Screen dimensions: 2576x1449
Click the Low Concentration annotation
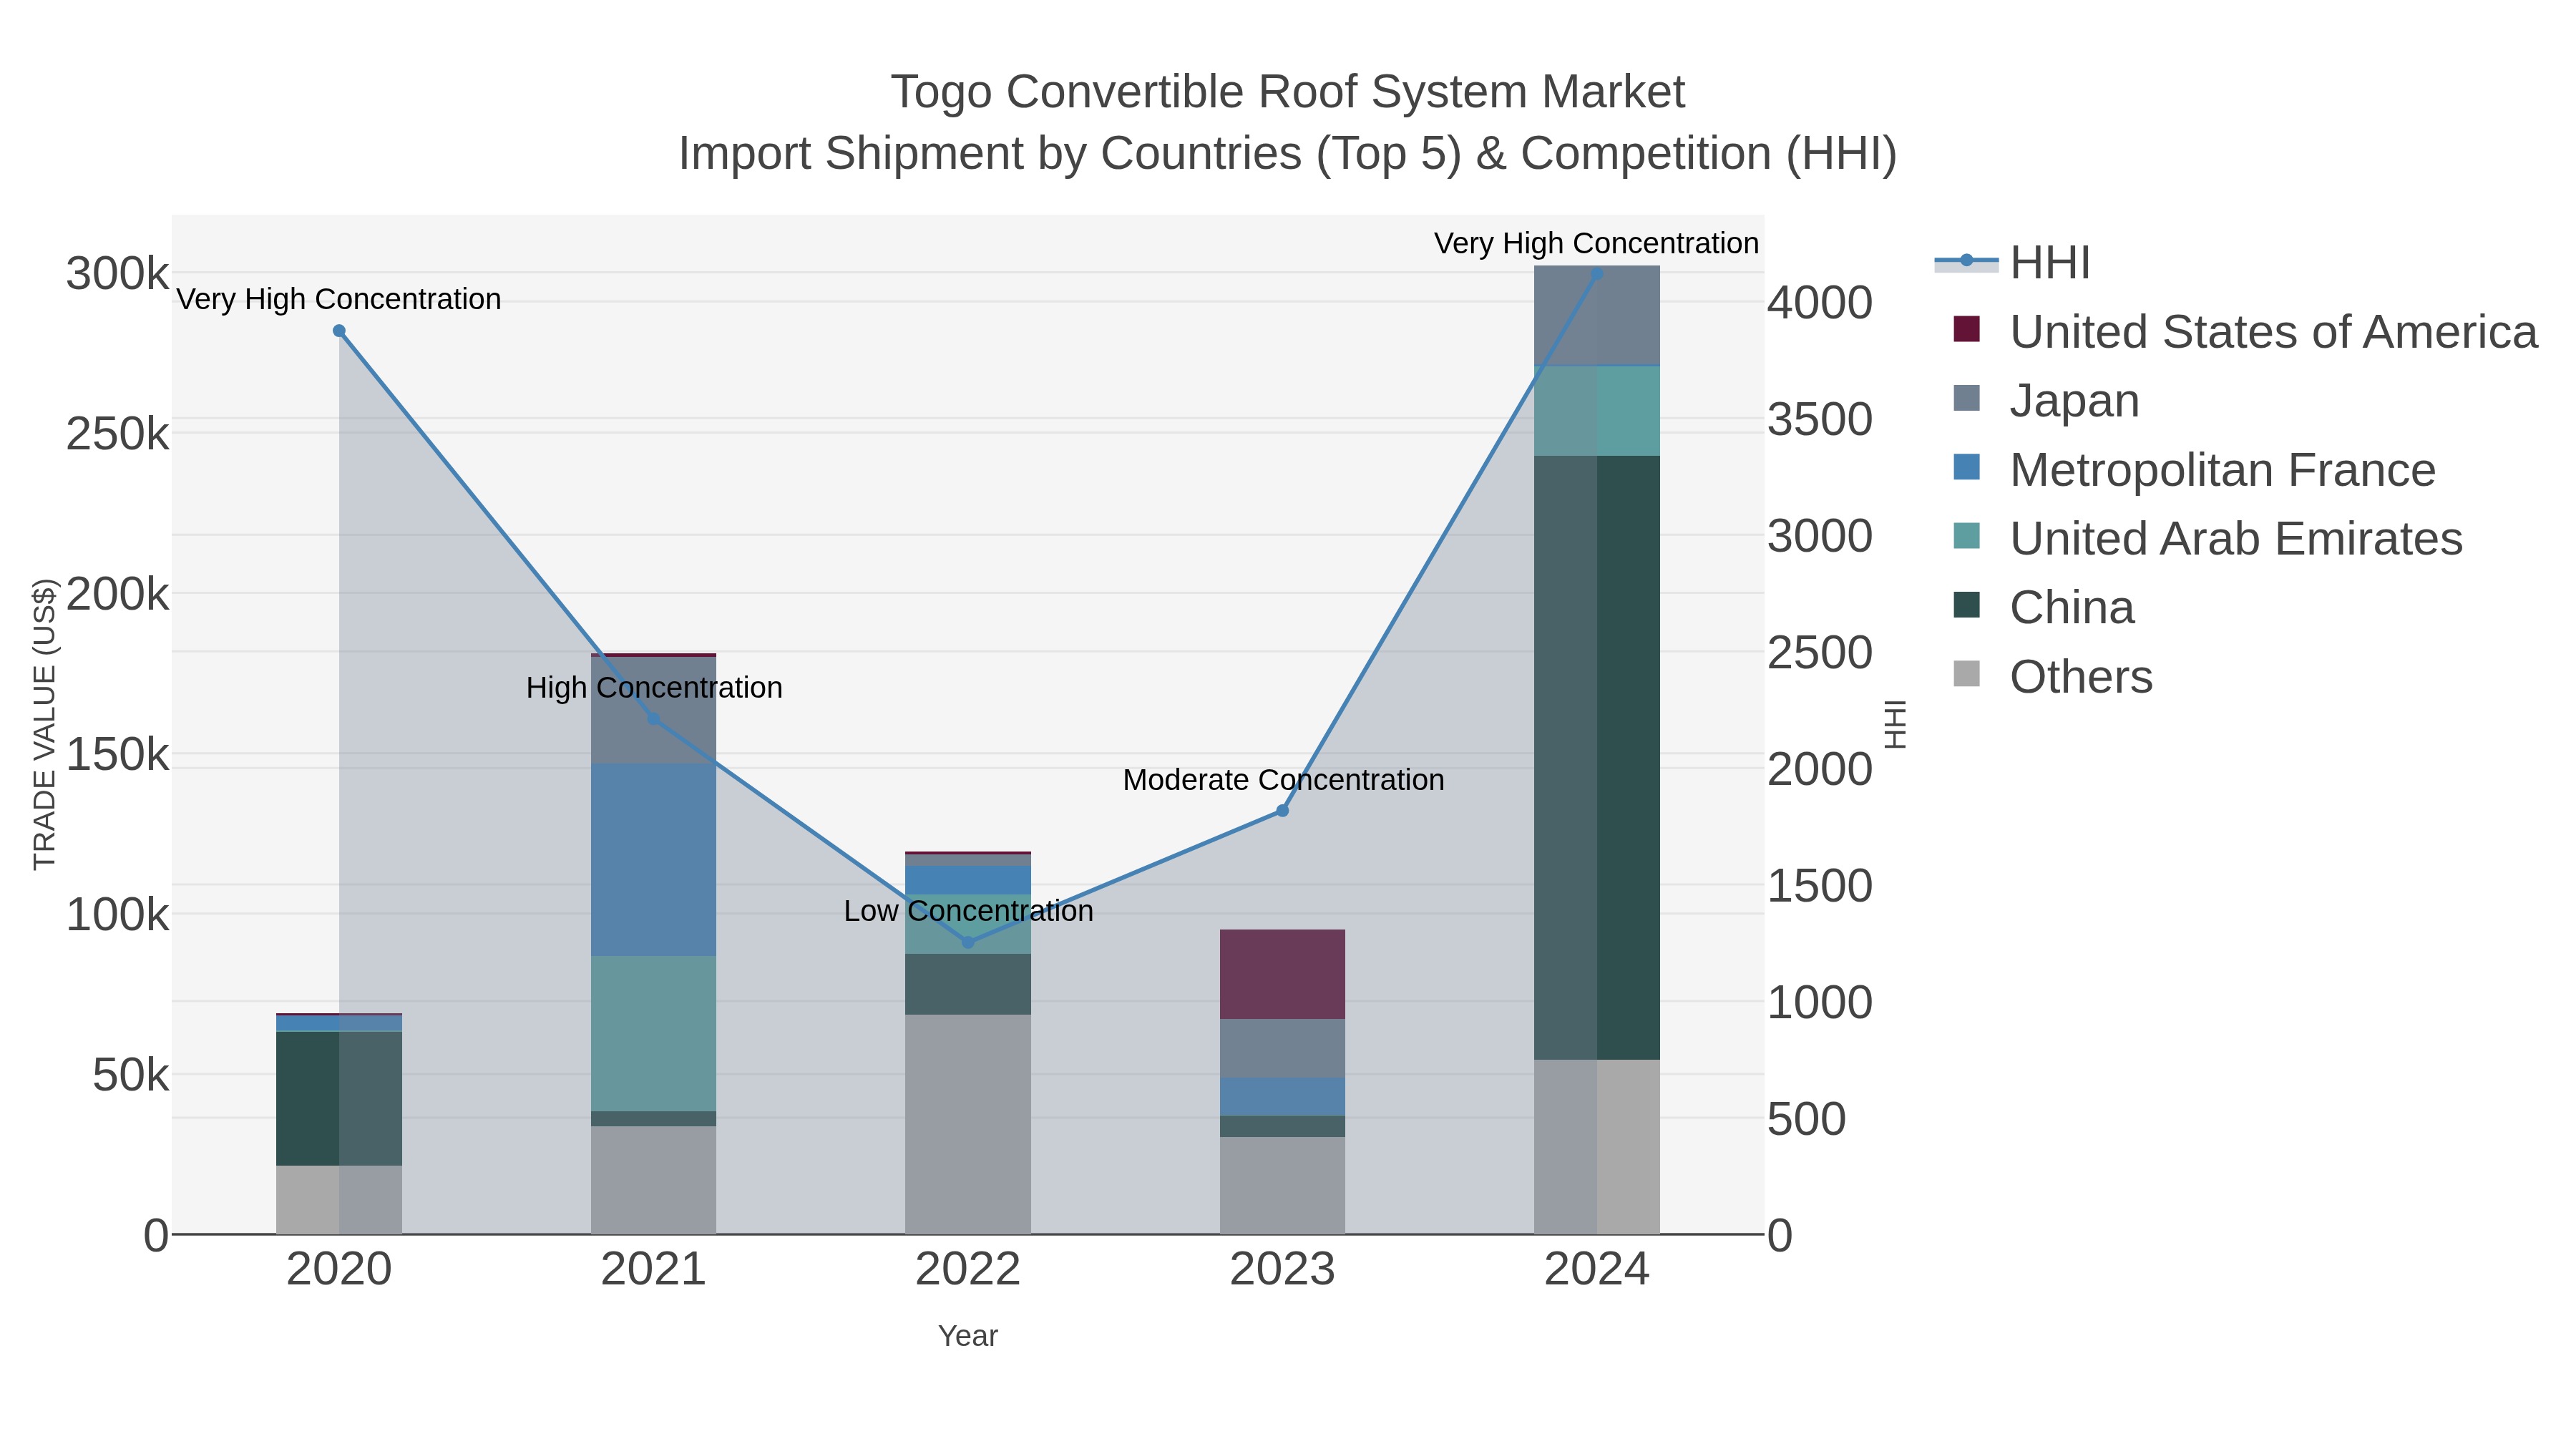pos(968,911)
